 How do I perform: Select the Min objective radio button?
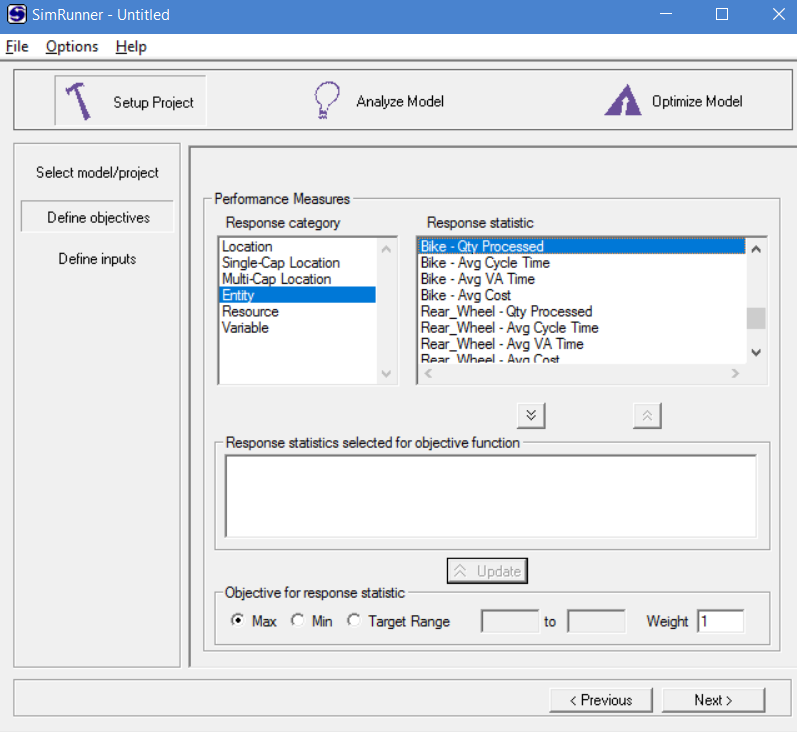[297, 621]
